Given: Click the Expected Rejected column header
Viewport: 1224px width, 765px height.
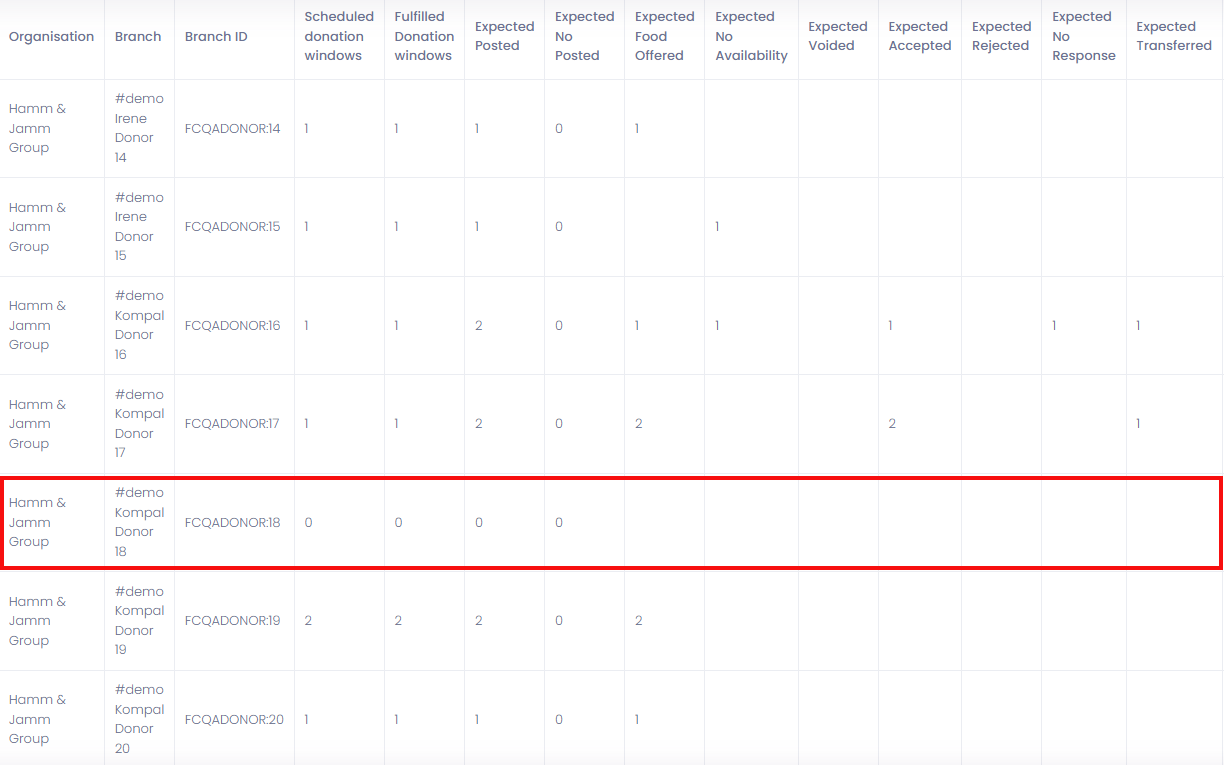Looking at the screenshot, I should coord(1001,37).
